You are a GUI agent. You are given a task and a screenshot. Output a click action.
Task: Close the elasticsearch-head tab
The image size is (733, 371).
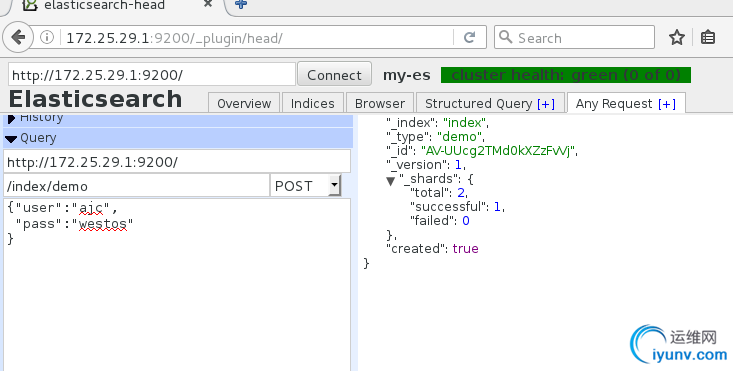point(208,4)
